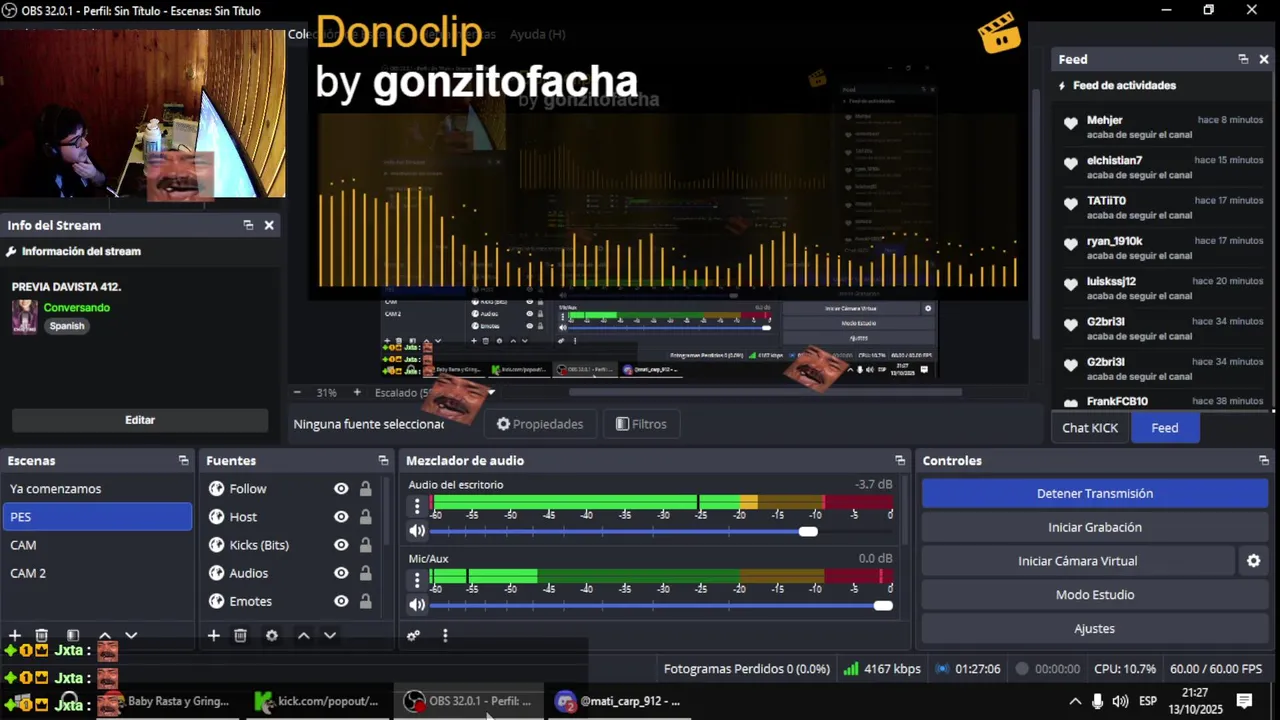Viewport: 1280px width, 720px height.
Task: Undock the Escenas panel
Action: click(183, 460)
